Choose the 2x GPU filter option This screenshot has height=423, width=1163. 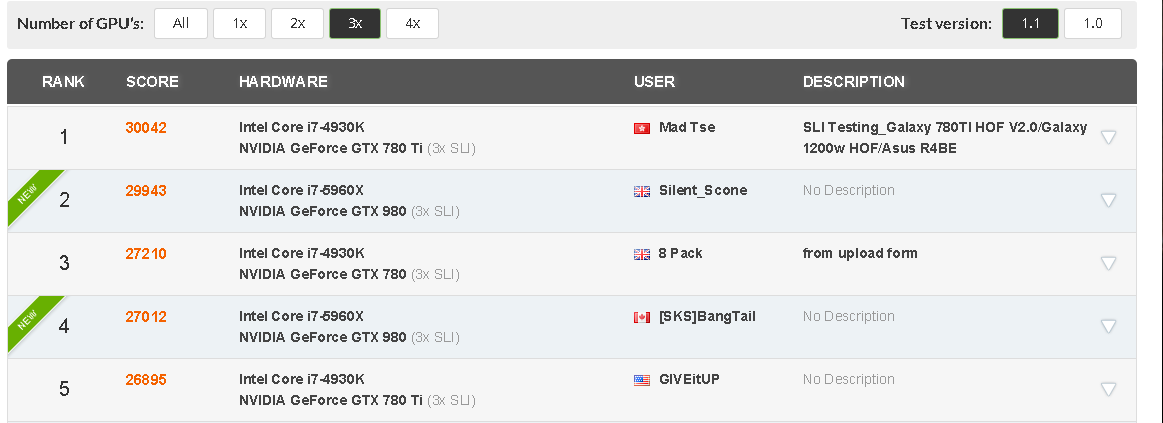pyautogui.click(x=297, y=24)
